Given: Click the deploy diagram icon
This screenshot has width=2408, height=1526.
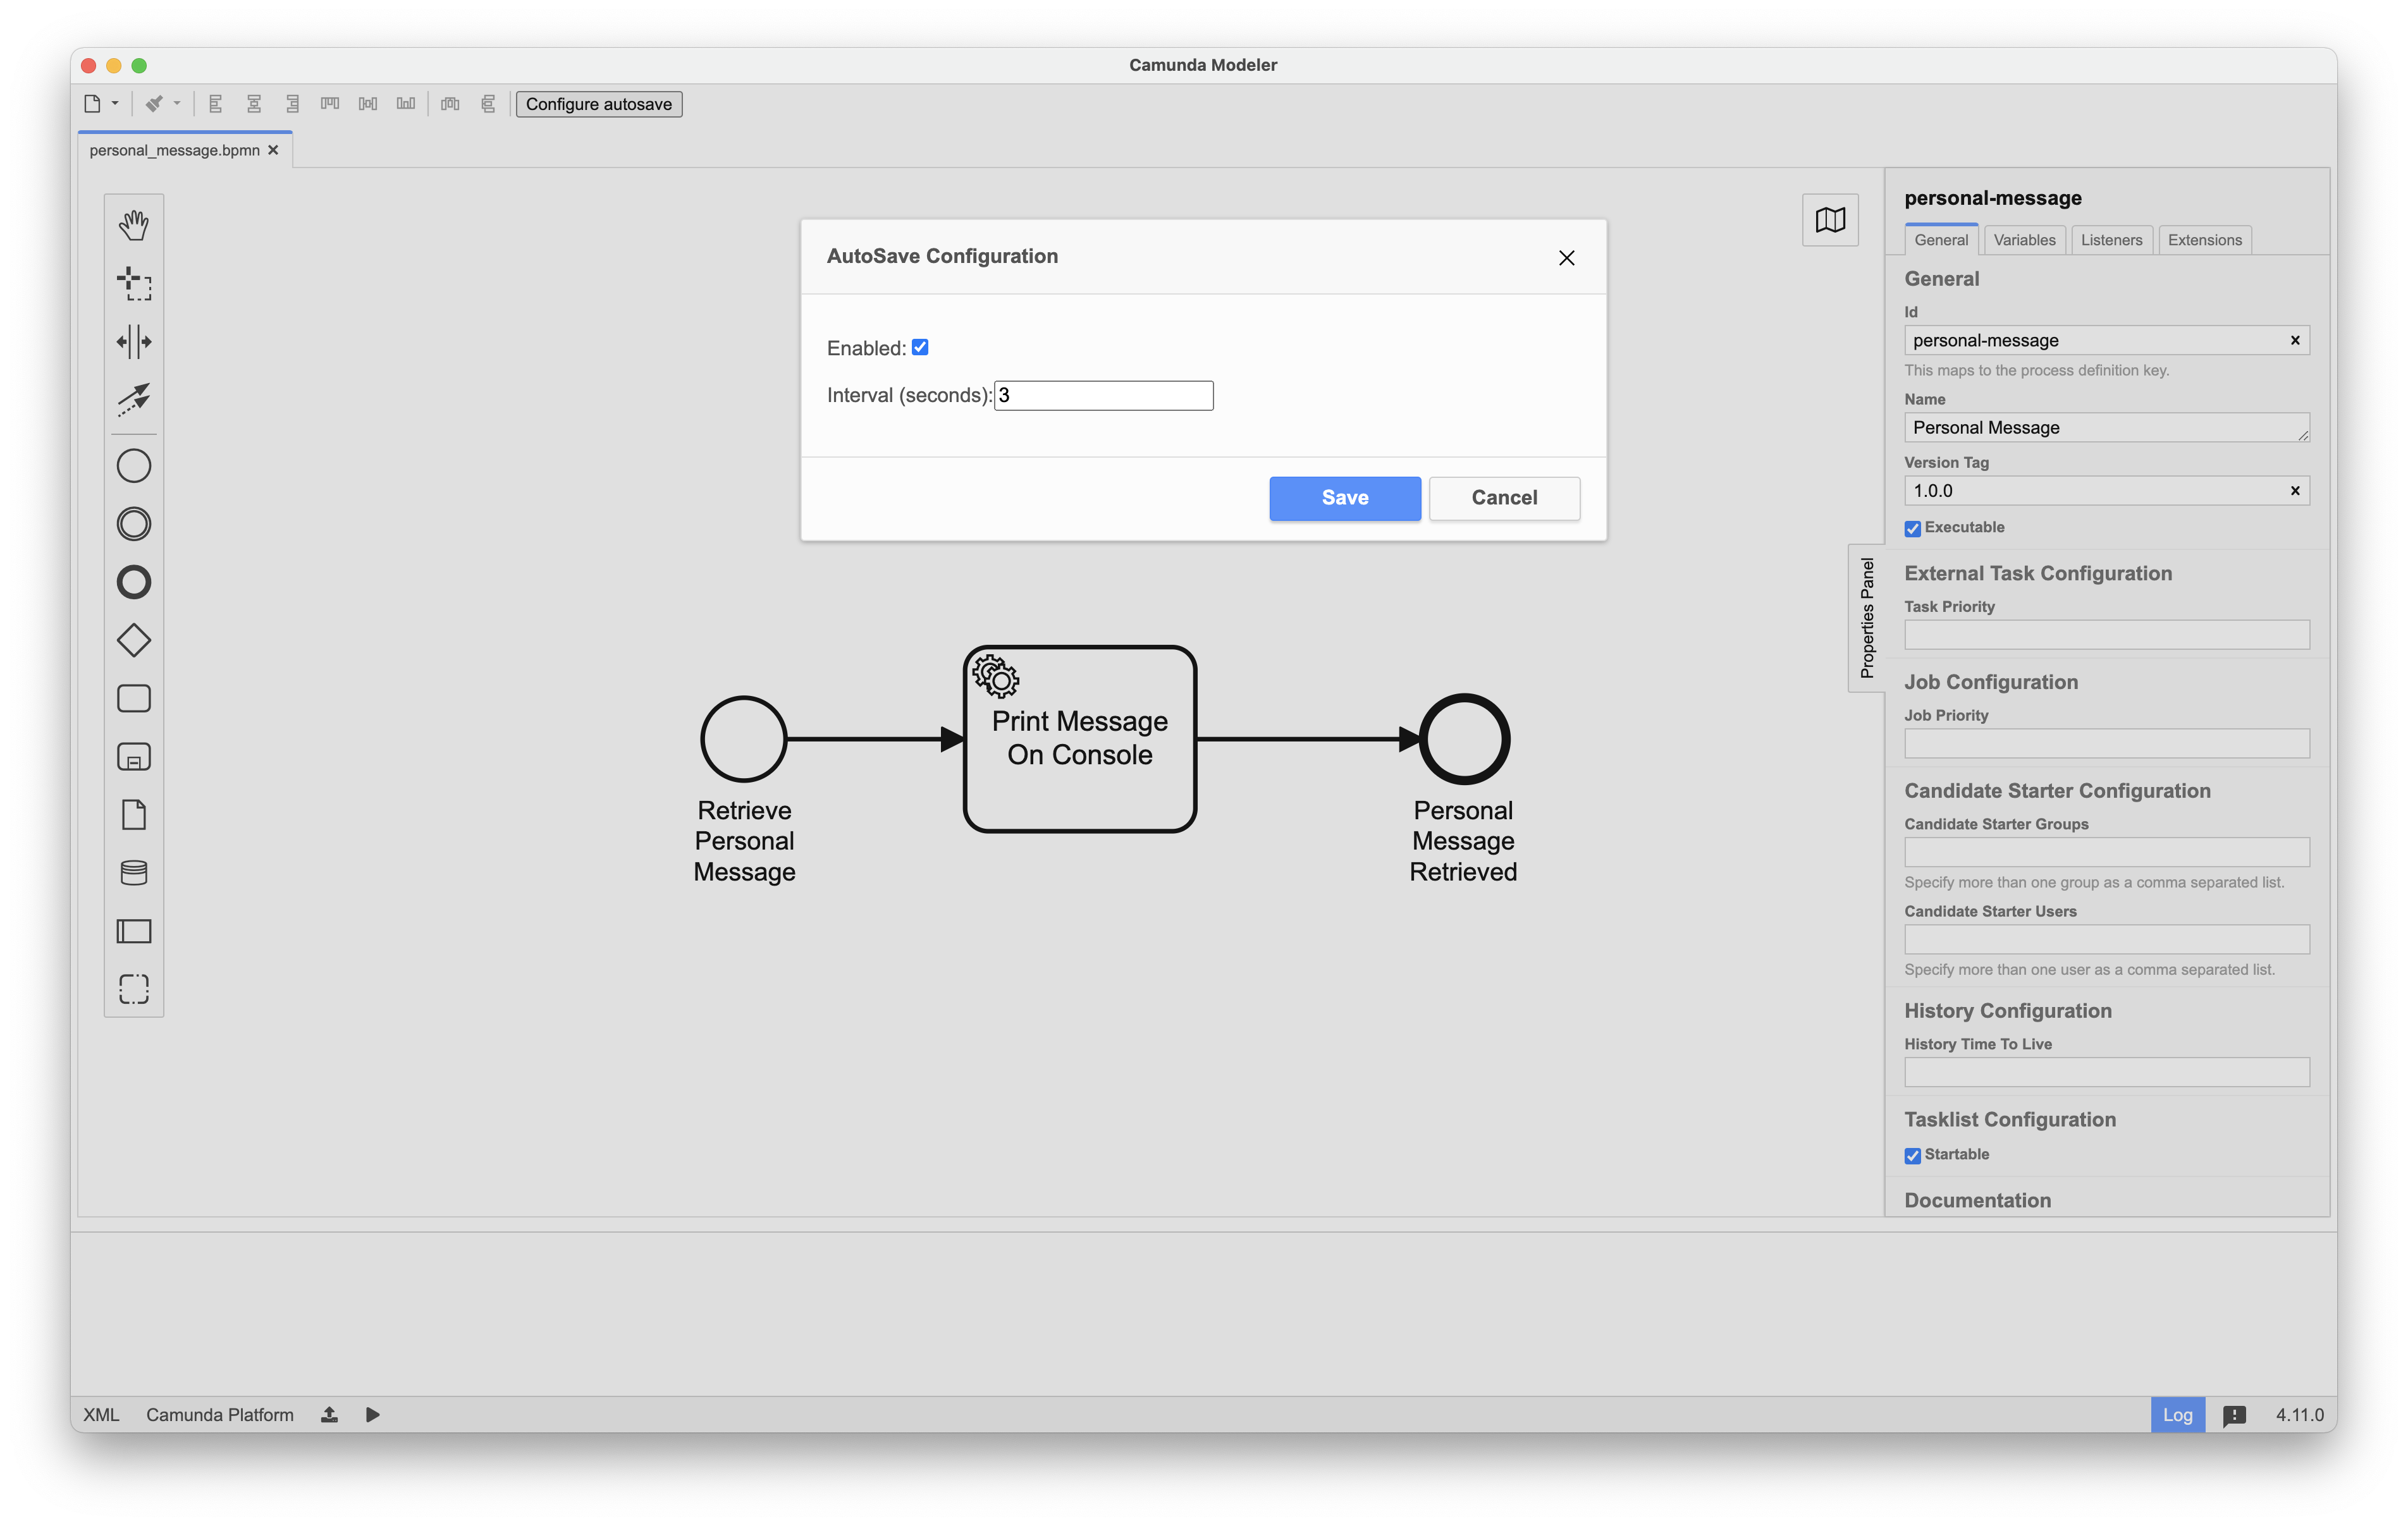Looking at the screenshot, I should [x=329, y=1414].
